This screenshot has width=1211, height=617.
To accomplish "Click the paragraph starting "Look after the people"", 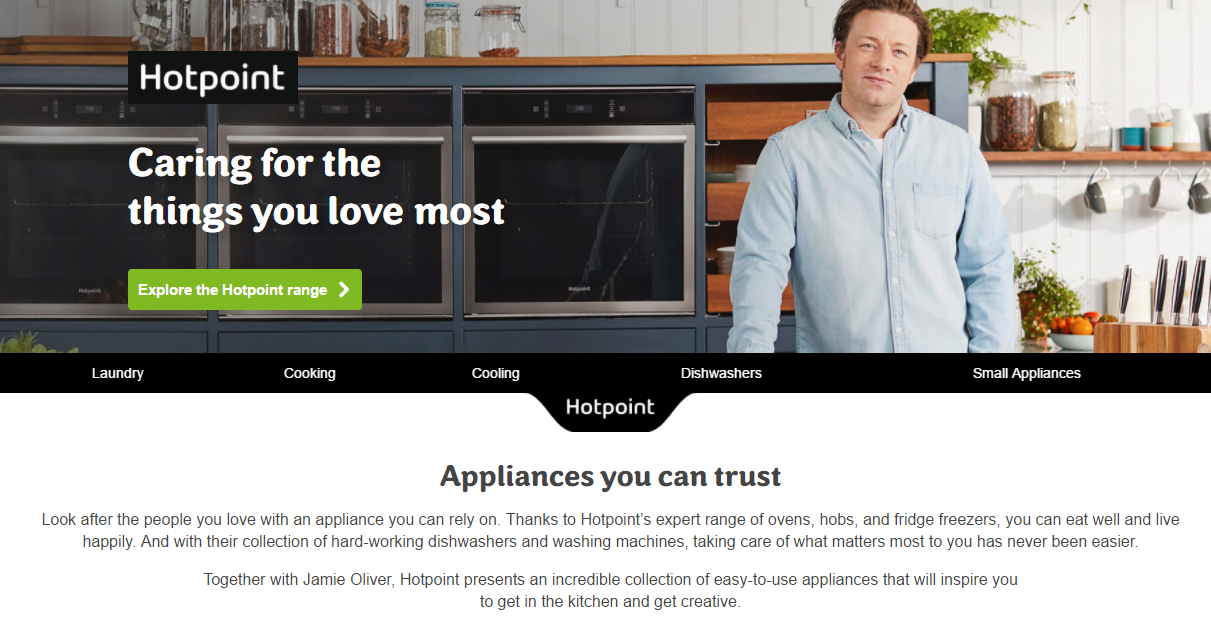I will click(610, 531).
